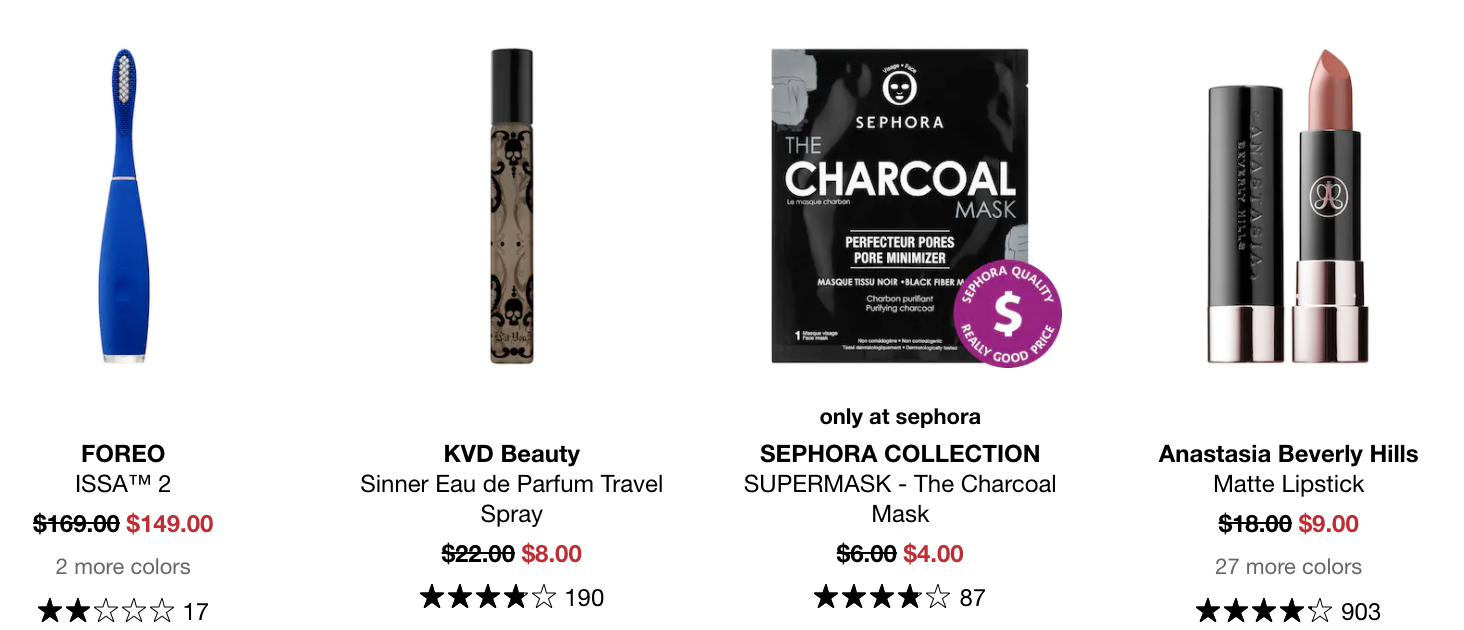
Task: Click the $149.00 FOREO sale price
Action: tap(170, 524)
